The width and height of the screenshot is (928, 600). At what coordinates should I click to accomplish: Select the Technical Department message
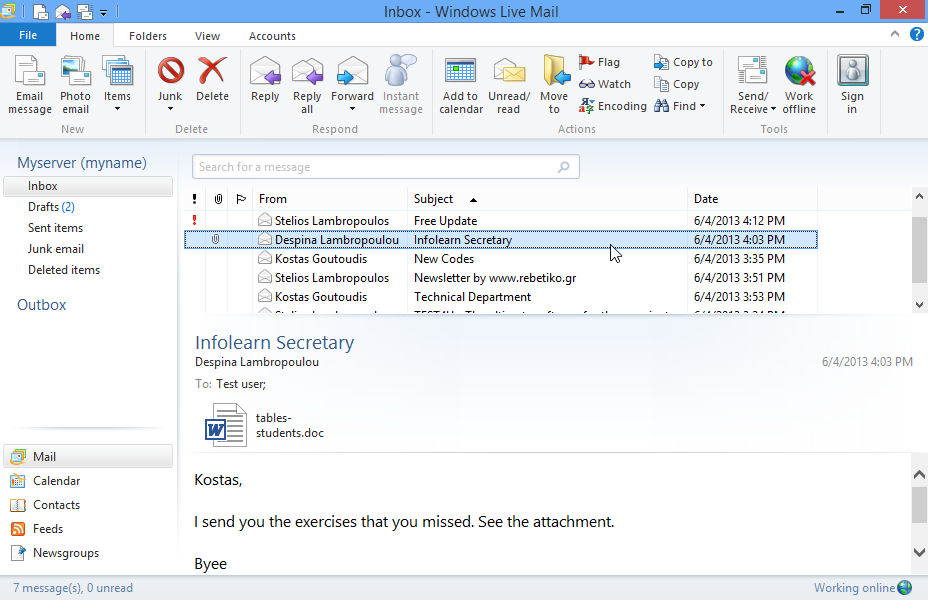501,296
